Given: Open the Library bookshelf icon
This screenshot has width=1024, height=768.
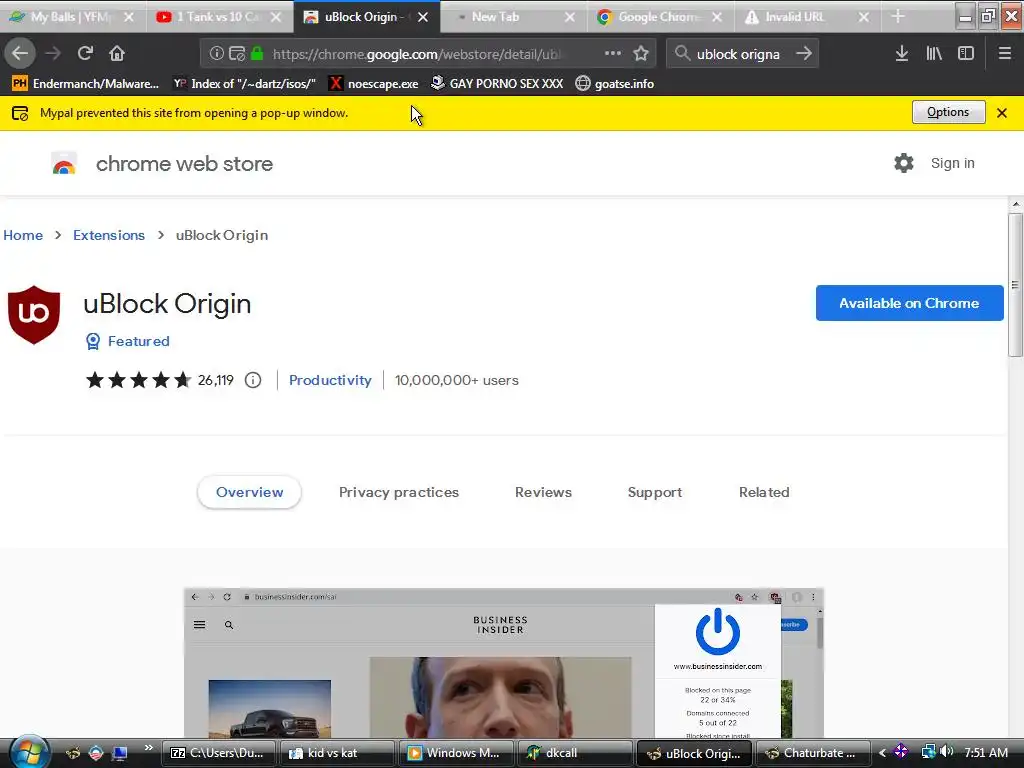Looking at the screenshot, I should pyautogui.click(x=934, y=54).
